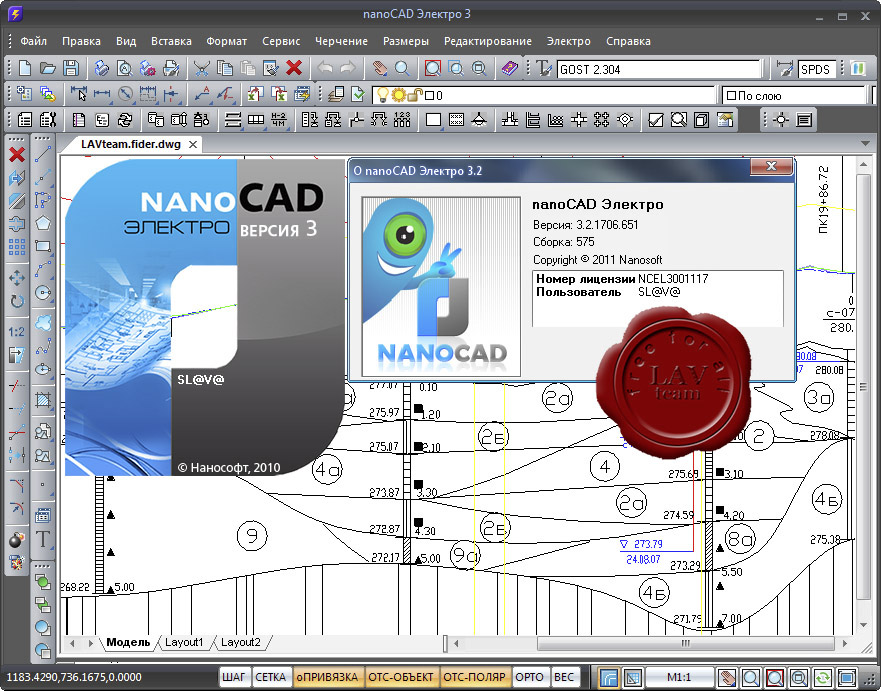The image size is (881, 691).
Task: Open the Файл menu
Action: pos(34,41)
